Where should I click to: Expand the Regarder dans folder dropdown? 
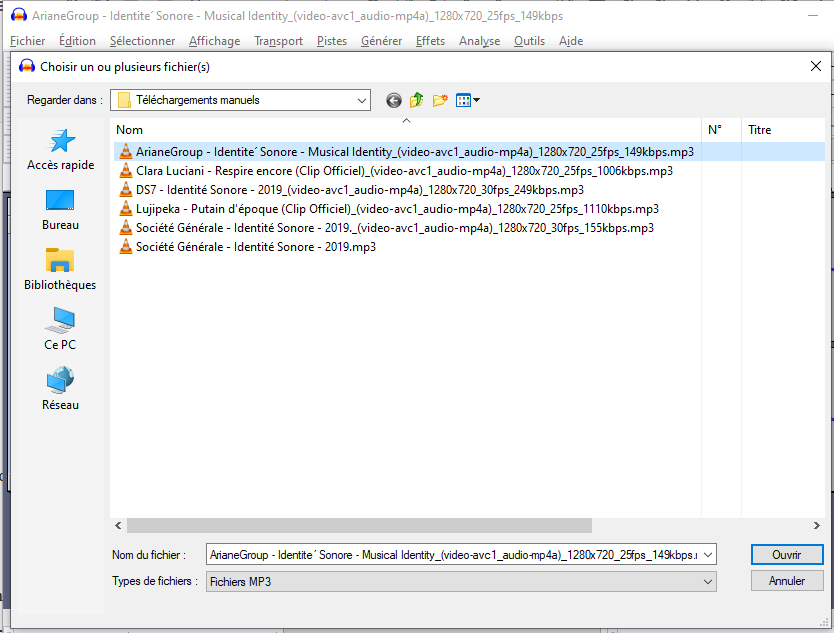pyautogui.click(x=362, y=100)
